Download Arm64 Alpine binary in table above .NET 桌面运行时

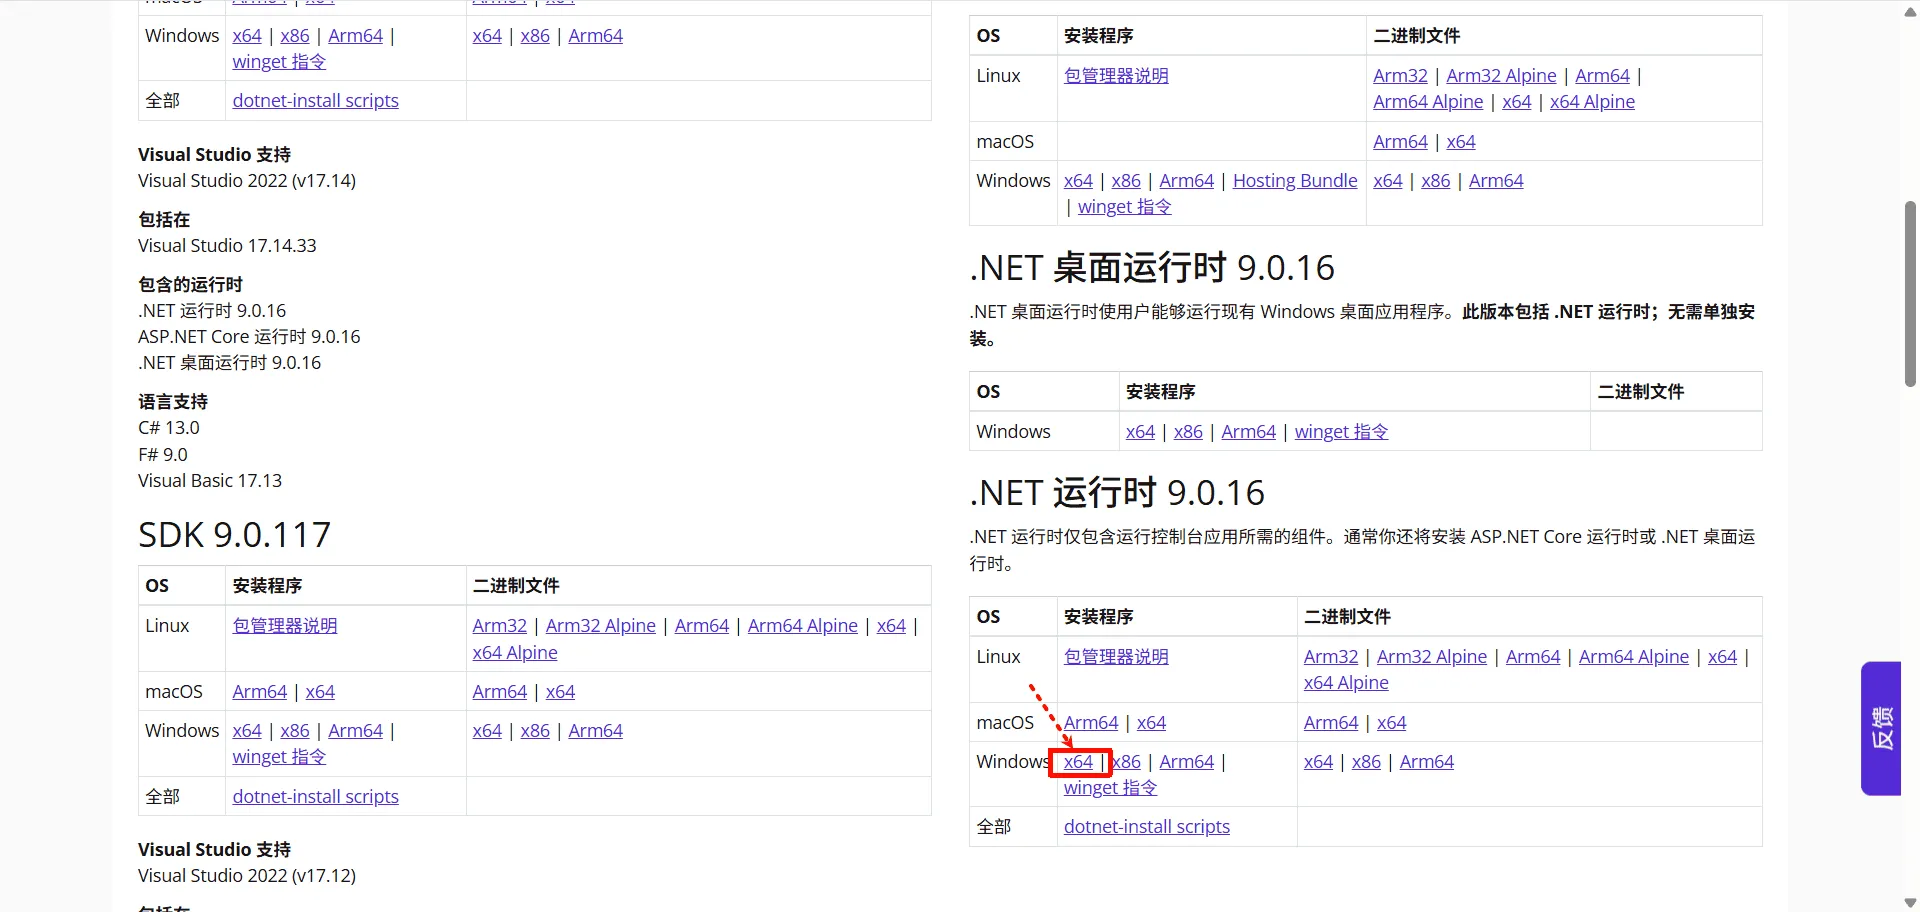coord(1428,102)
